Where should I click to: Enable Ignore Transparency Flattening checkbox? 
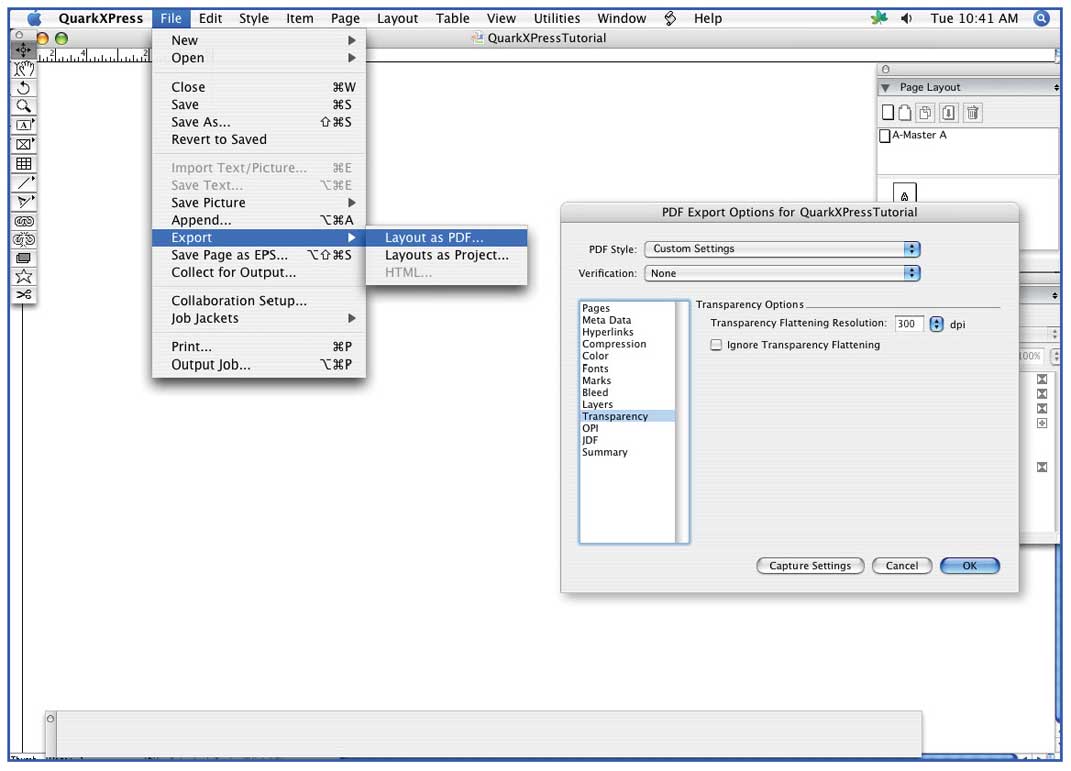[716, 345]
